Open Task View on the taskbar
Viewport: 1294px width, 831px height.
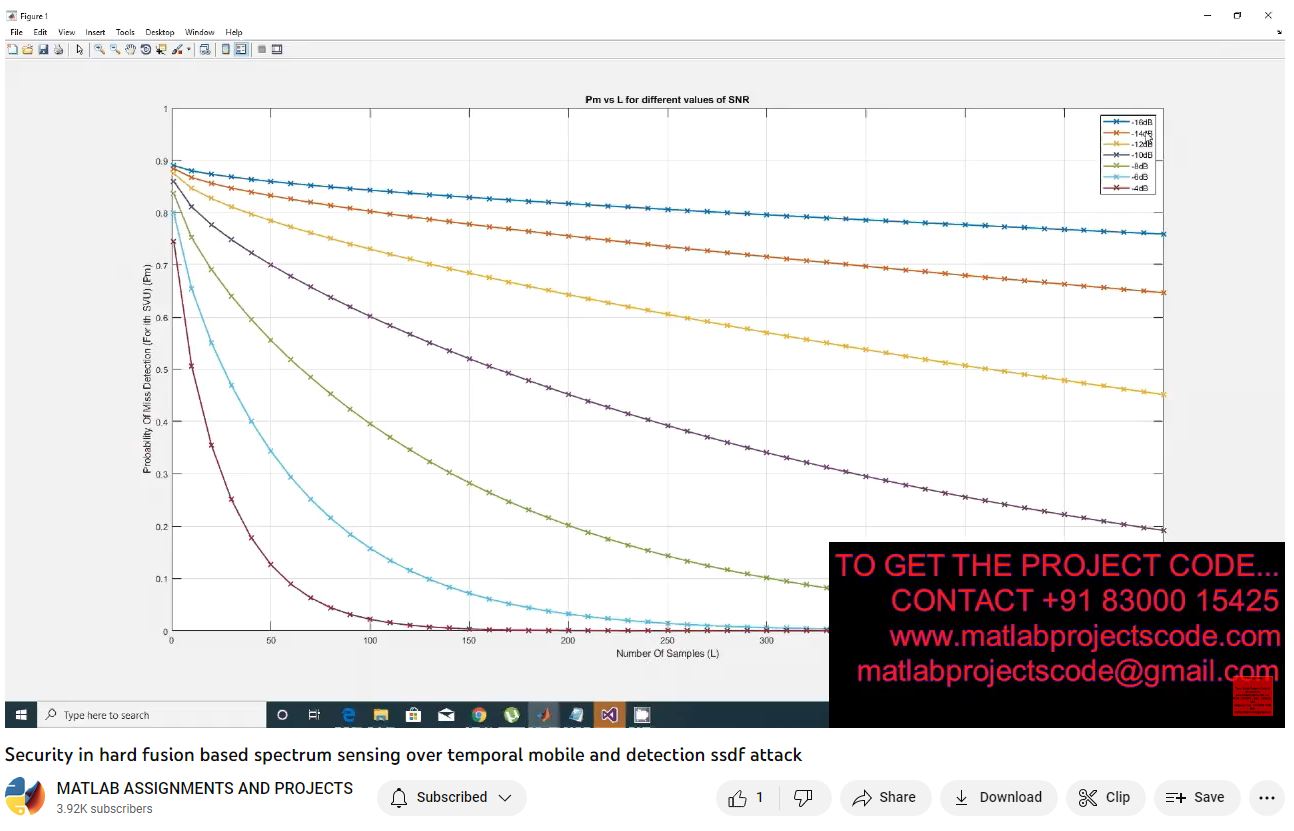point(314,715)
